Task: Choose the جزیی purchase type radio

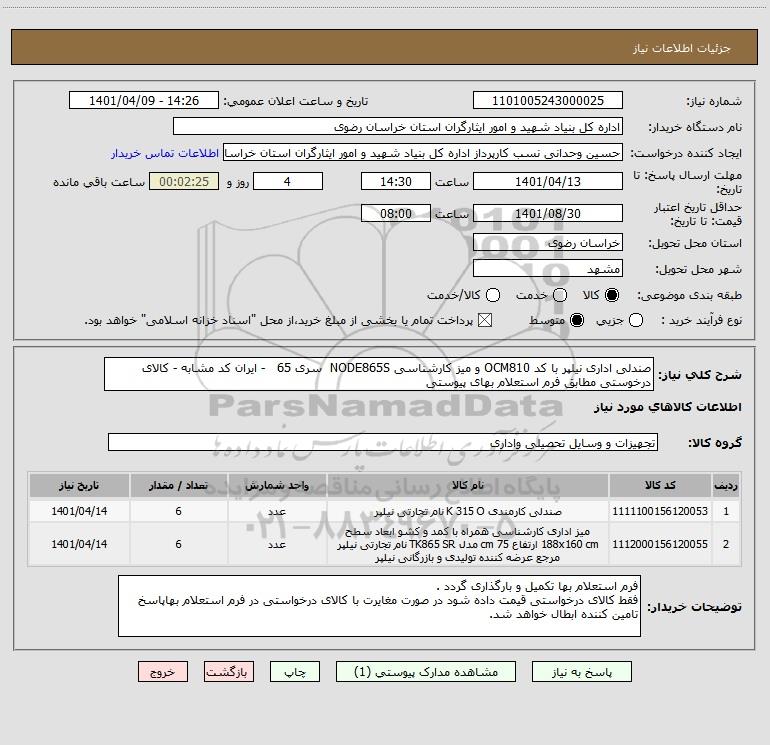Action: pyautogui.click(x=636, y=321)
